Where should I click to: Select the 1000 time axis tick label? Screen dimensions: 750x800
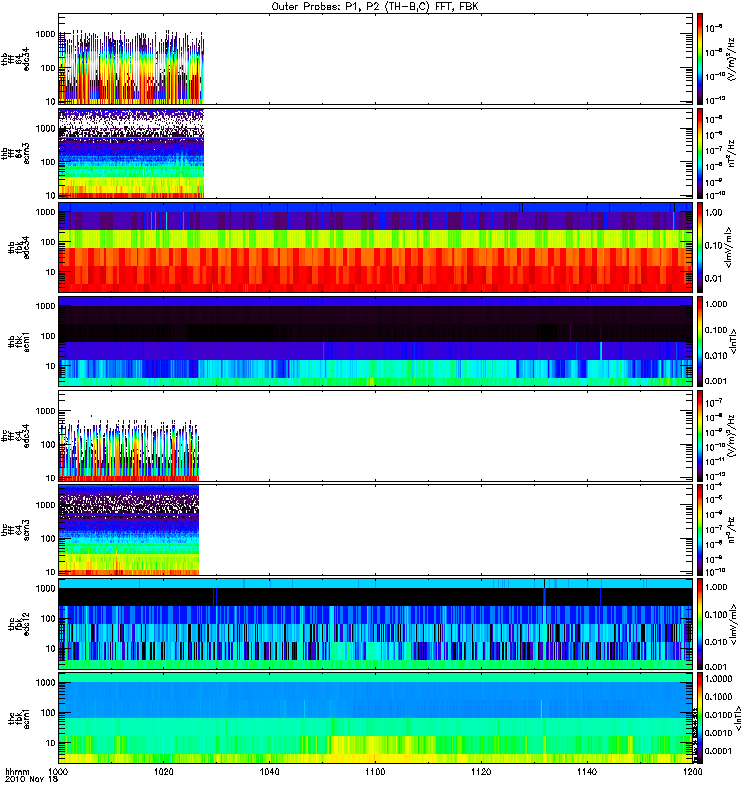[x=58, y=771]
